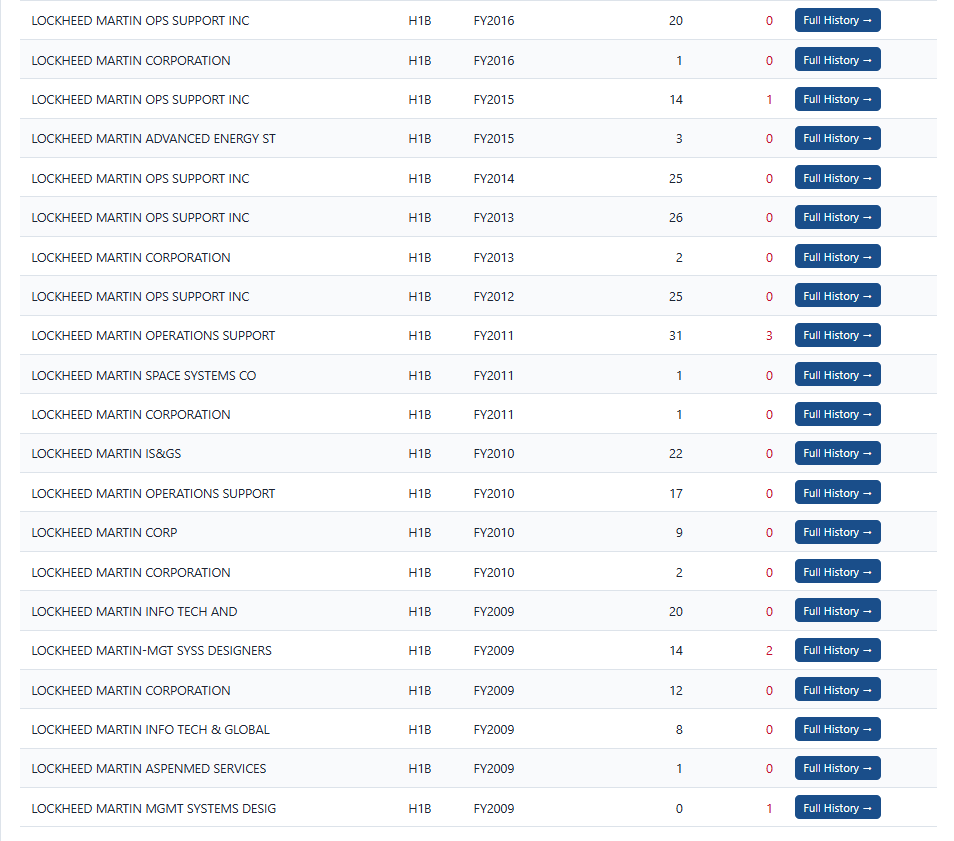Select the FY2012 fiscal year cell
Image resolution: width=954 pixels, height=841 pixels.
click(494, 296)
